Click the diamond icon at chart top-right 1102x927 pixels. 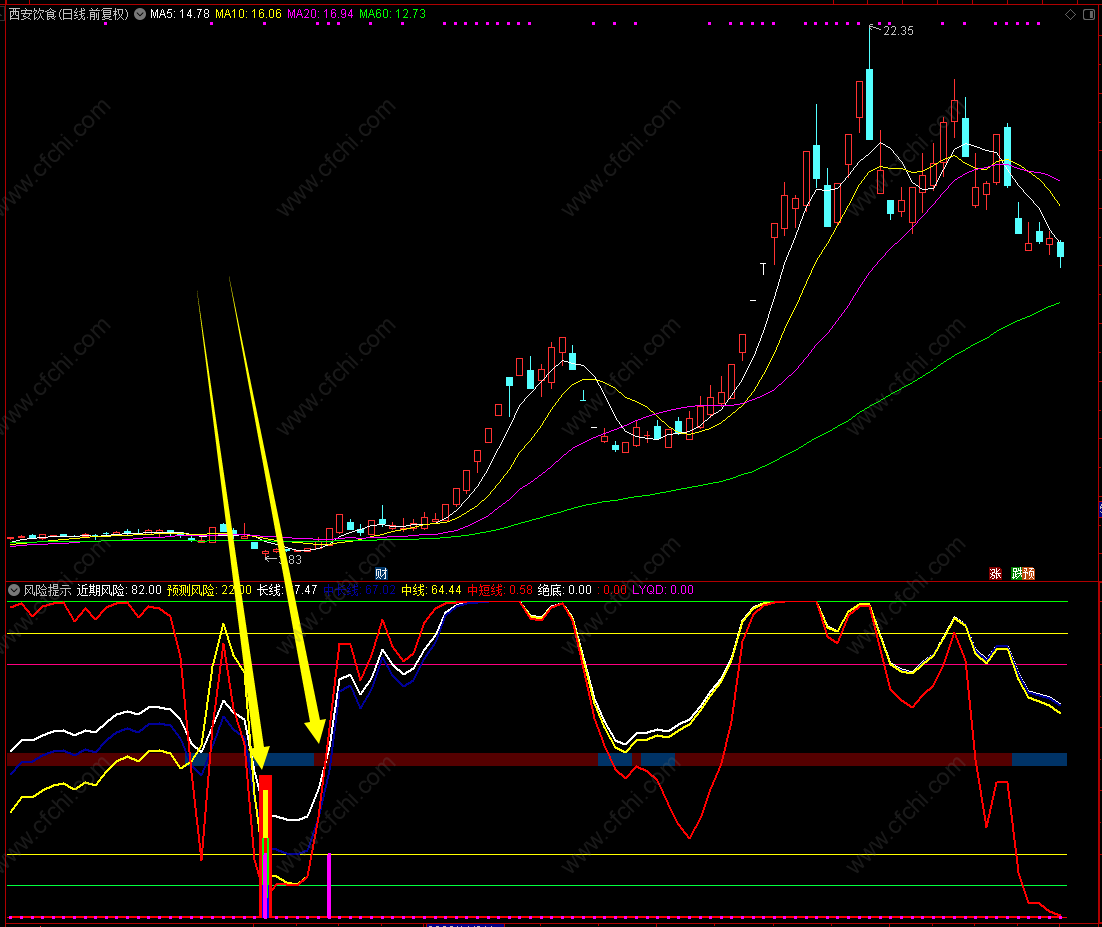pyautogui.click(x=1070, y=14)
